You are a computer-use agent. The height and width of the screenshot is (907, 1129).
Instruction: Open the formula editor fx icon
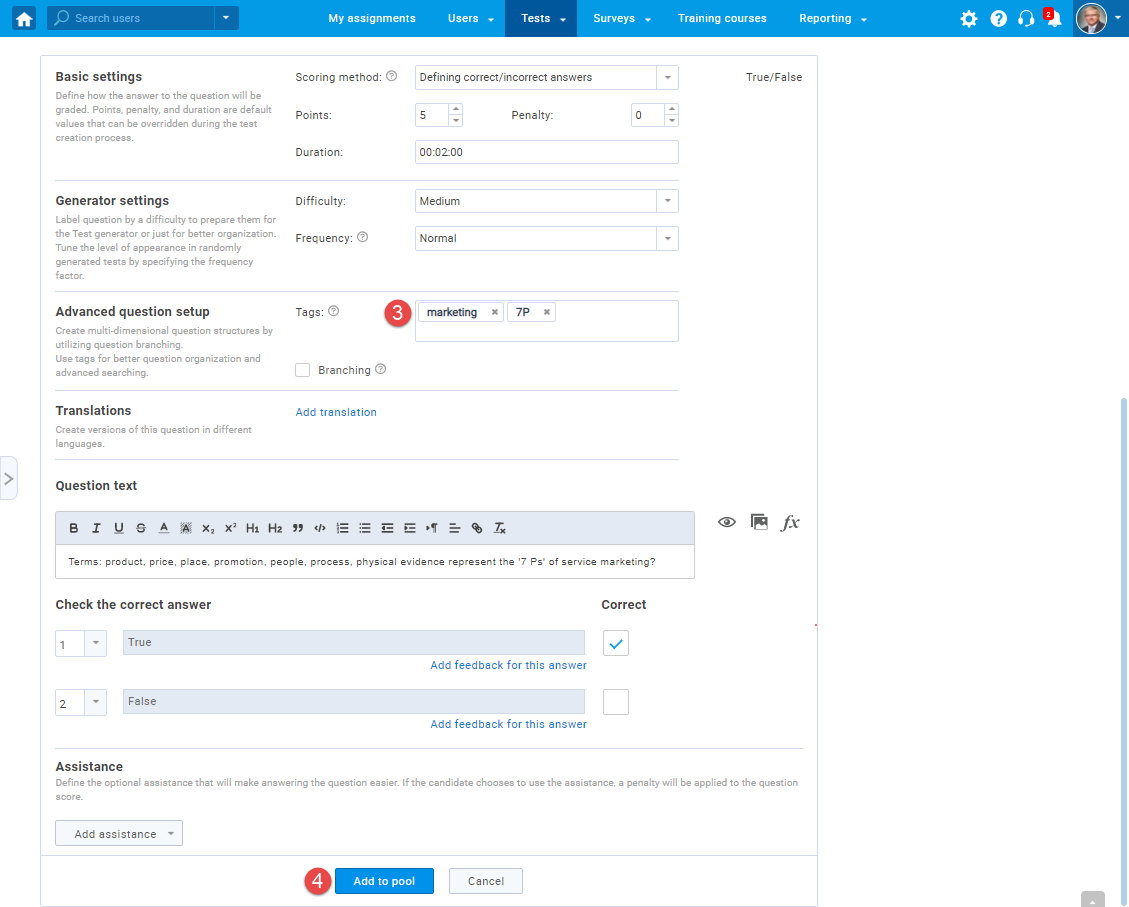(790, 522)
